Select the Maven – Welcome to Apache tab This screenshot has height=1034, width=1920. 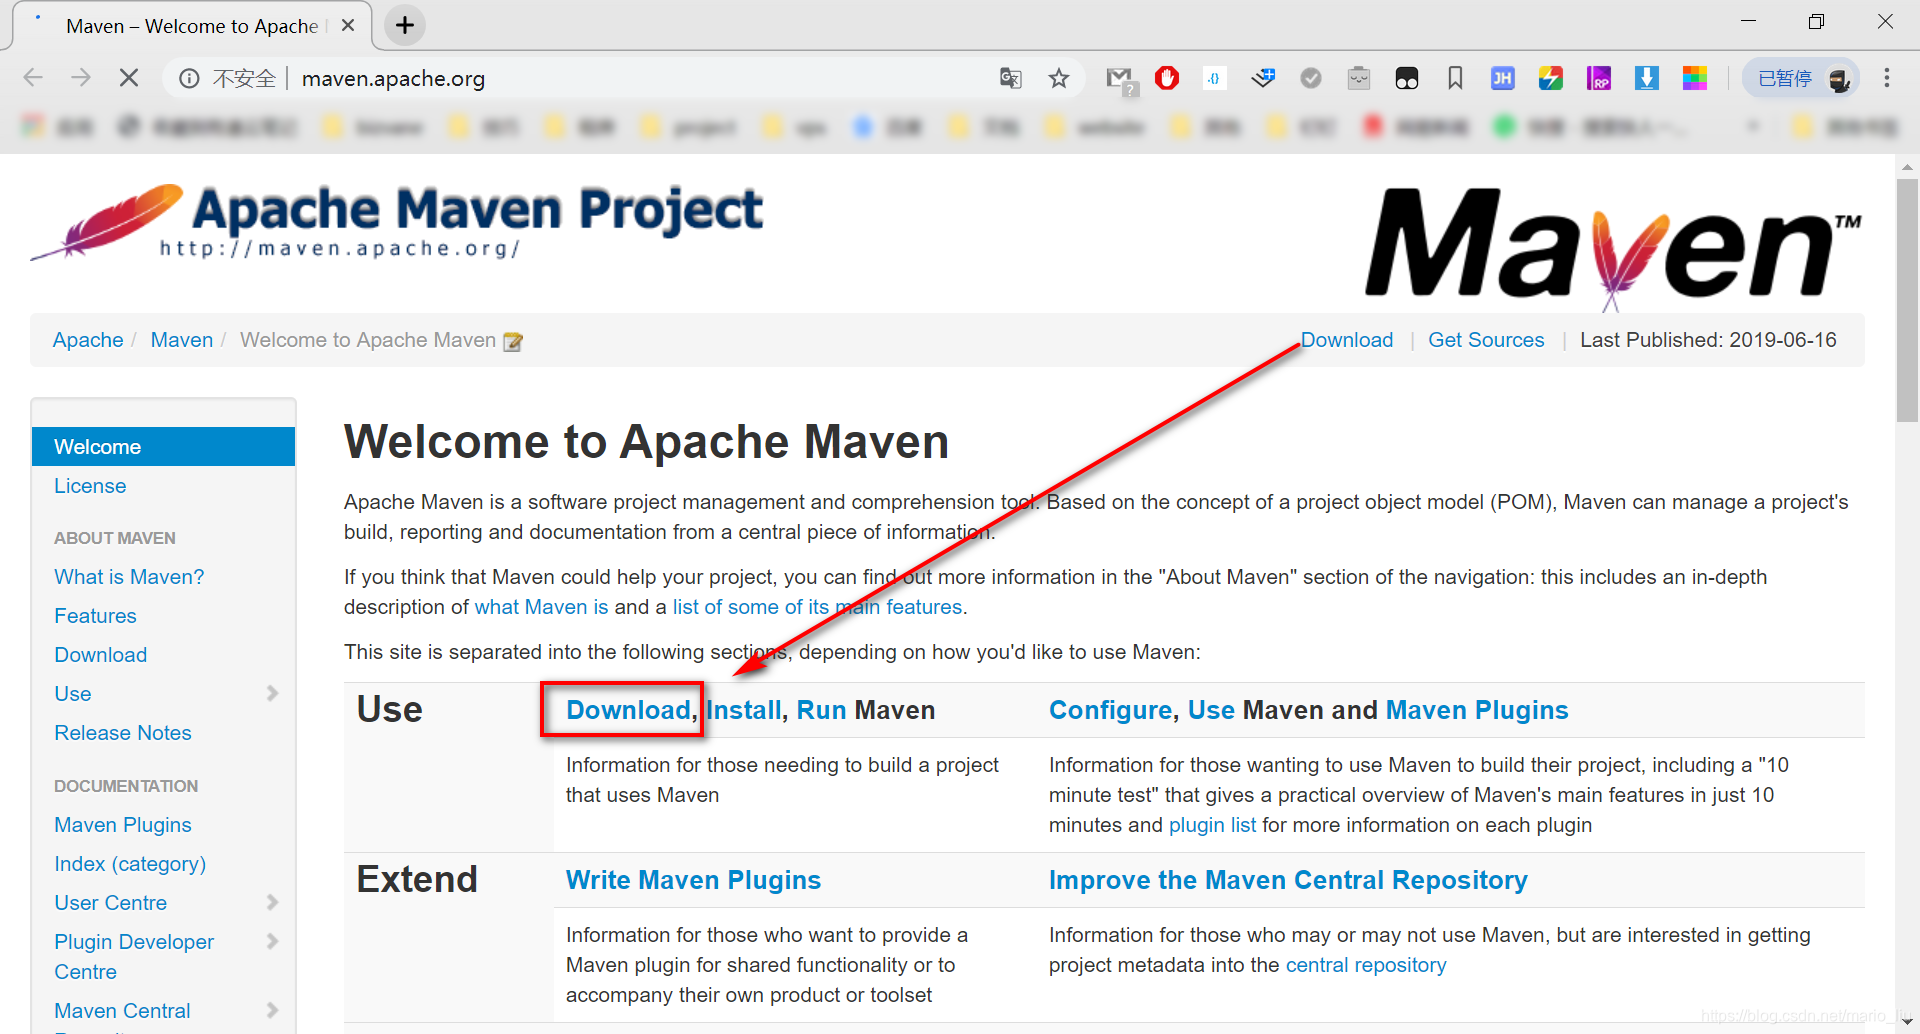192,26
